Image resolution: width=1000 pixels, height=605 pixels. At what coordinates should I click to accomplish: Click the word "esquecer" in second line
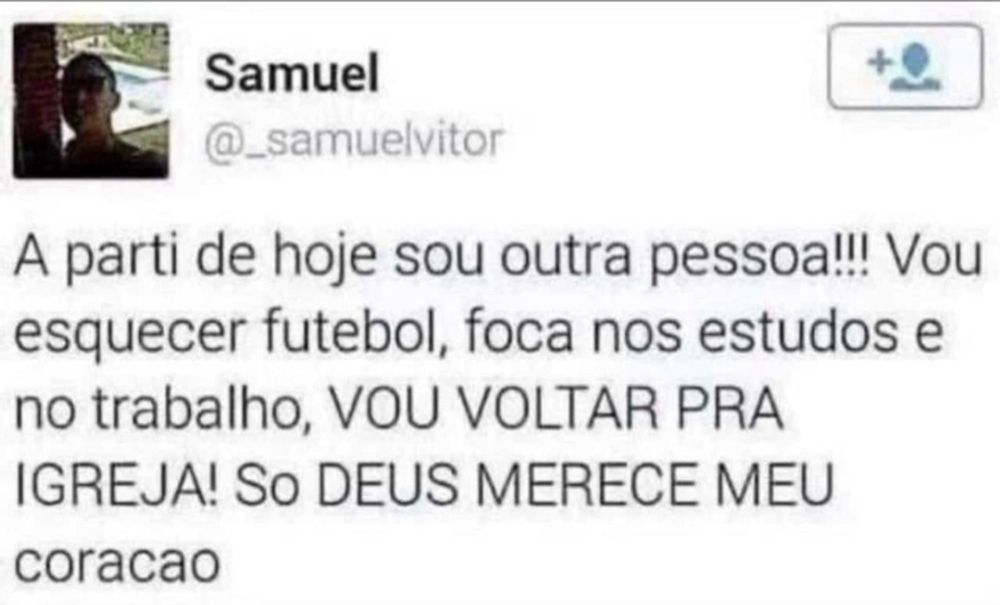tap(130, 335)
